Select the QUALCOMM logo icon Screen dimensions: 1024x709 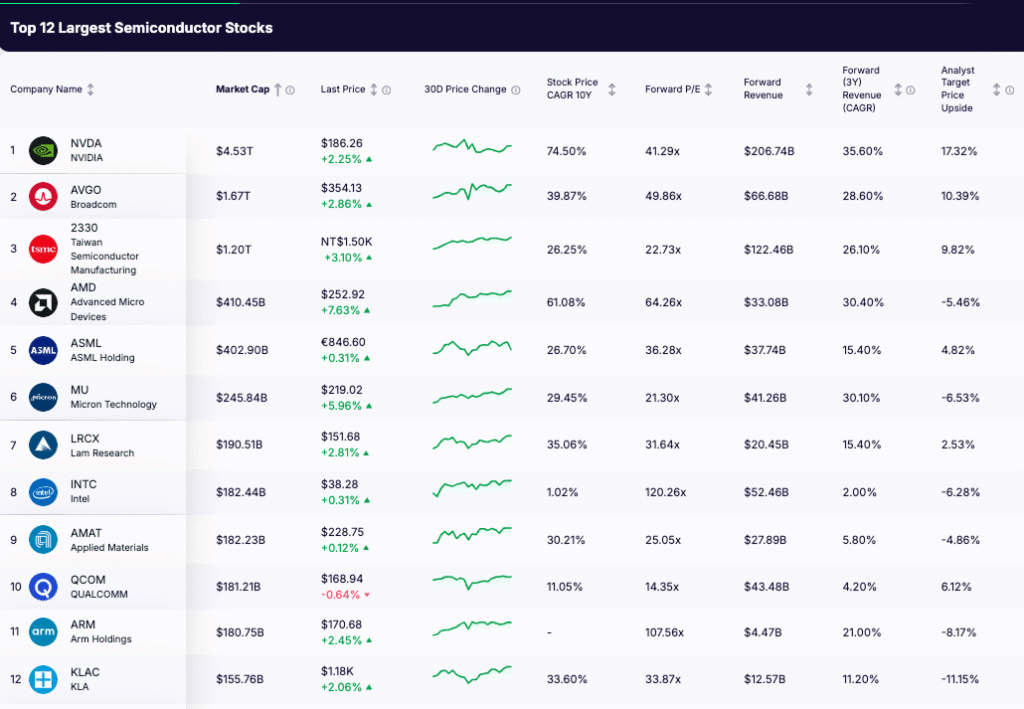42,586
